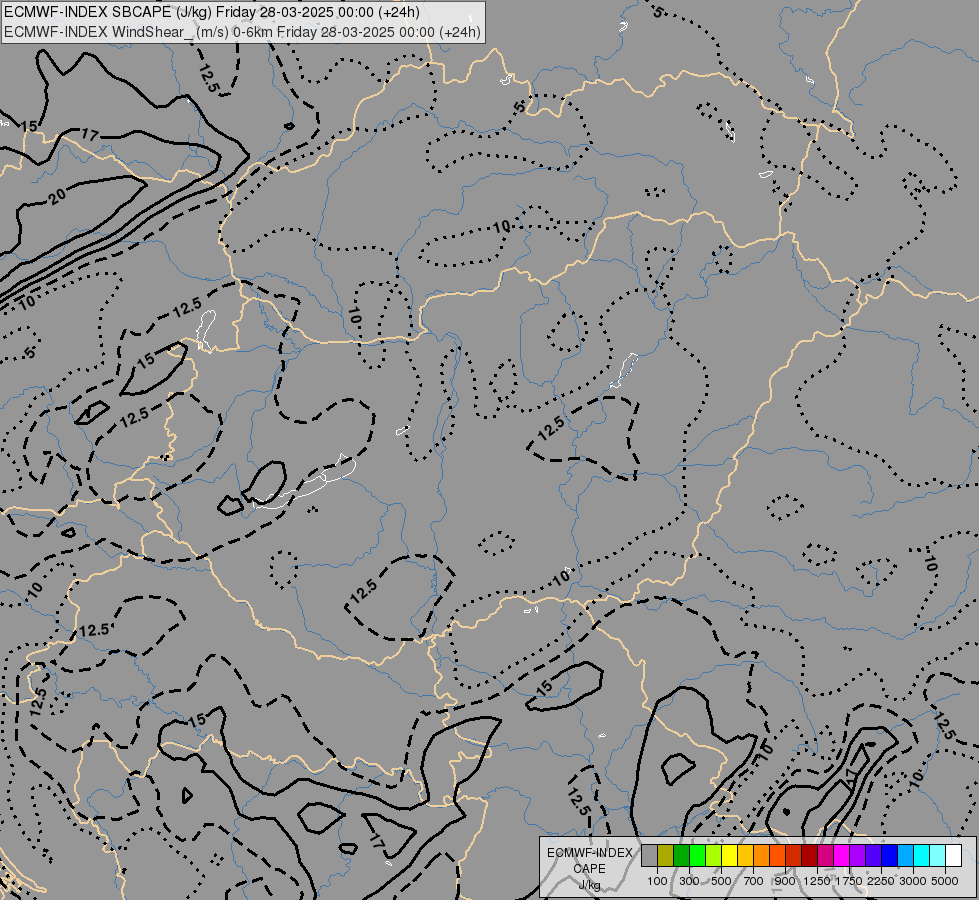Click the legend value label 900

(x=785, y=881)
